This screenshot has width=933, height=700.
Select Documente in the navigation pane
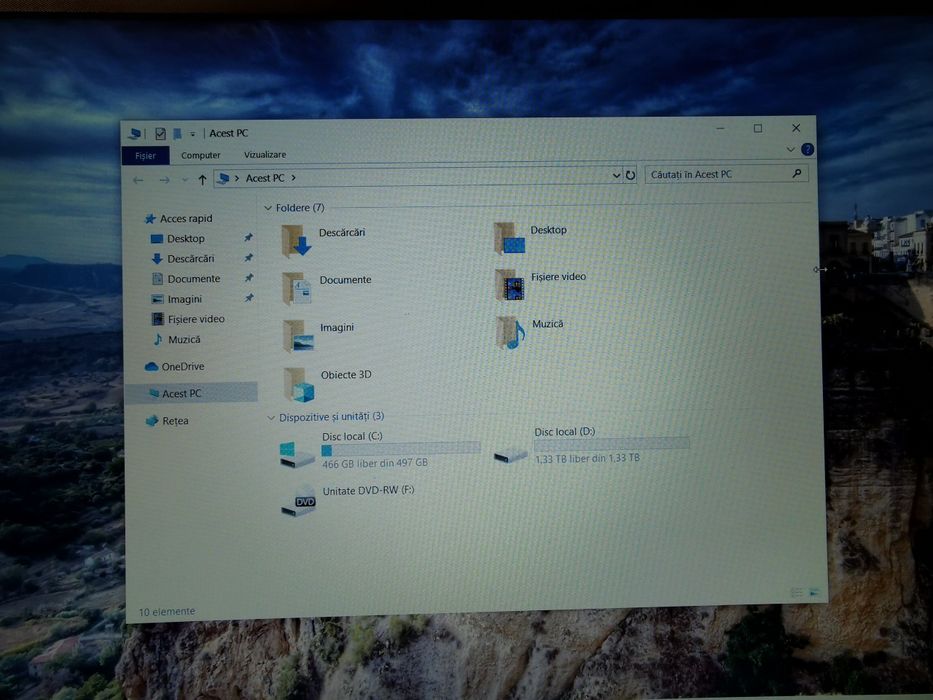click(186, 279)
